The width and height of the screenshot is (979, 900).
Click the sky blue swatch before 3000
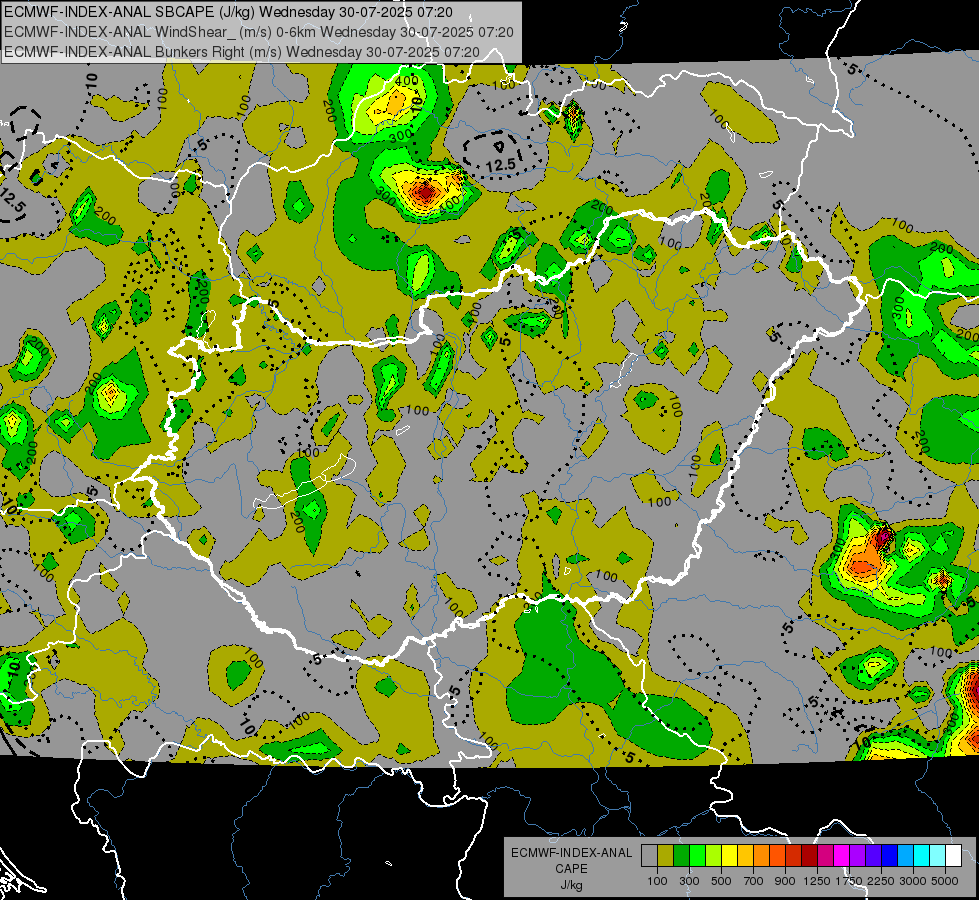[905, 856]
